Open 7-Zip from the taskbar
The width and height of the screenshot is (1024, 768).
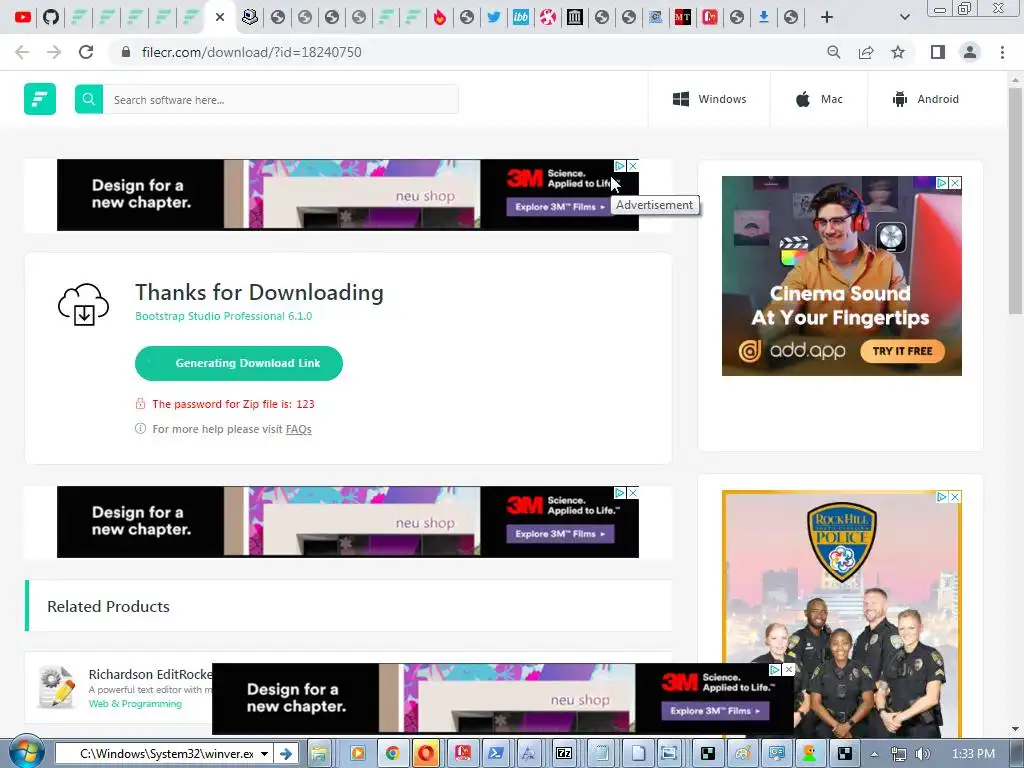(x=564, y=754)
